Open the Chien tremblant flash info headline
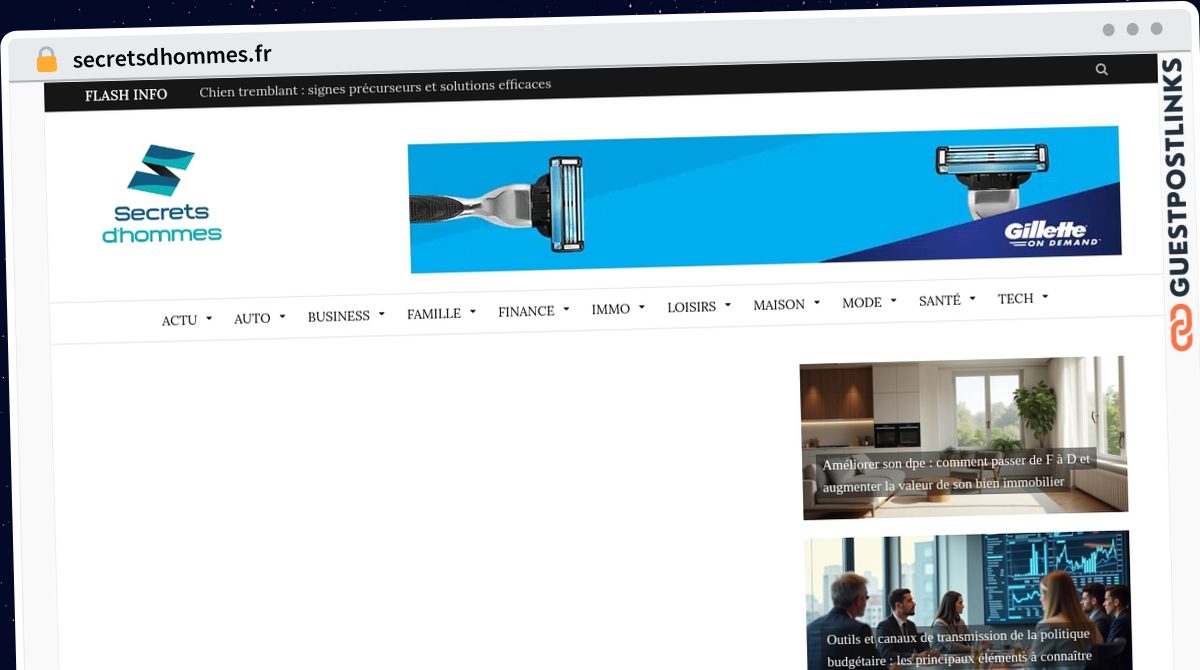Screen dimensions: 1200x670 click(375, 88)
